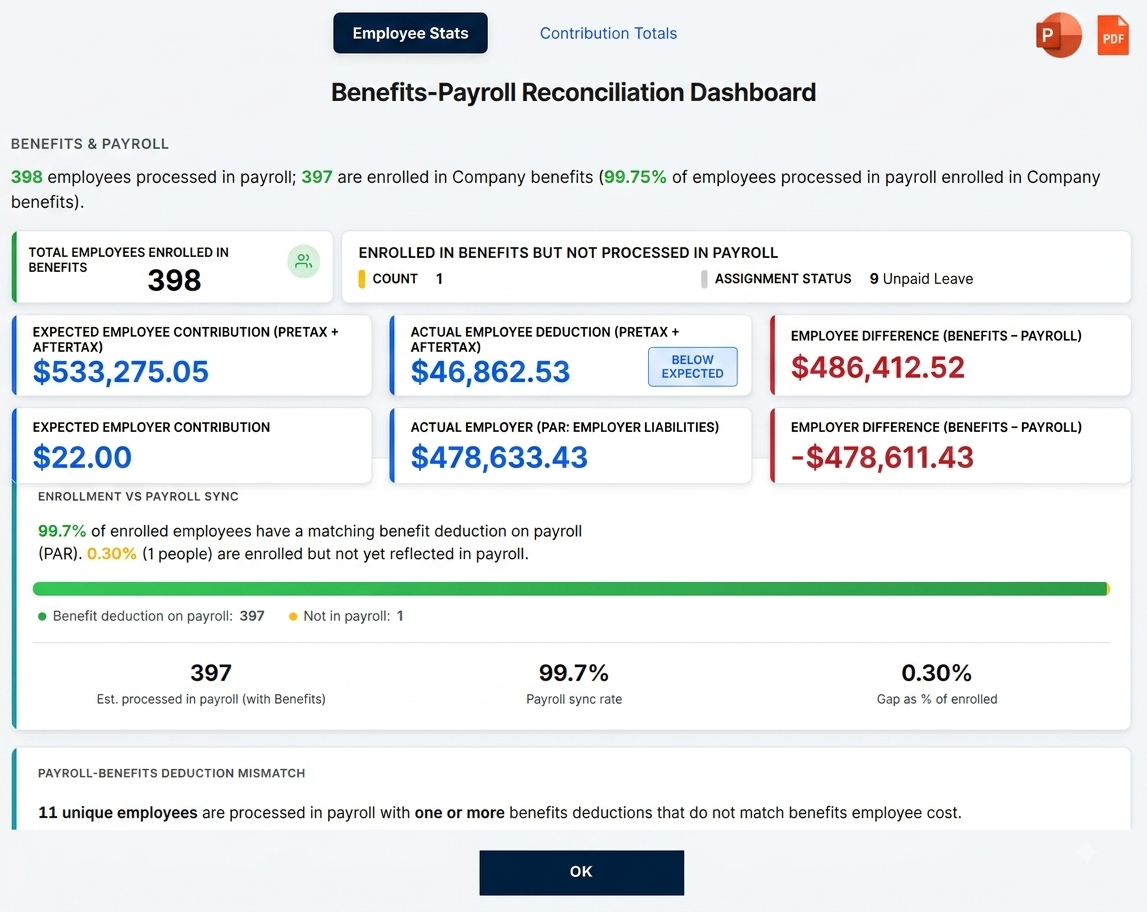Viewport: 1147px width, 912px height.
Task: Click the $22.00 expected employer contribution
Action: (x=82, y=457)
